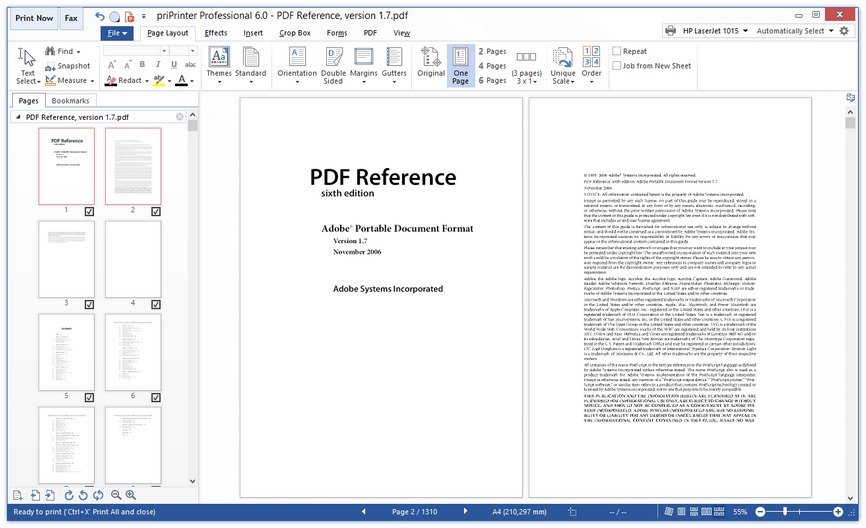
Task: Enable Job from New Sheet checkbox
Action: (617, 66)
